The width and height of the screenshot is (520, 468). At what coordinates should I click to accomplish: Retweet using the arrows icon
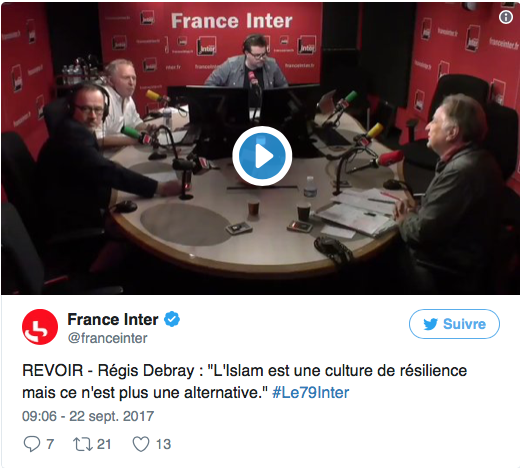click(83, 444)
